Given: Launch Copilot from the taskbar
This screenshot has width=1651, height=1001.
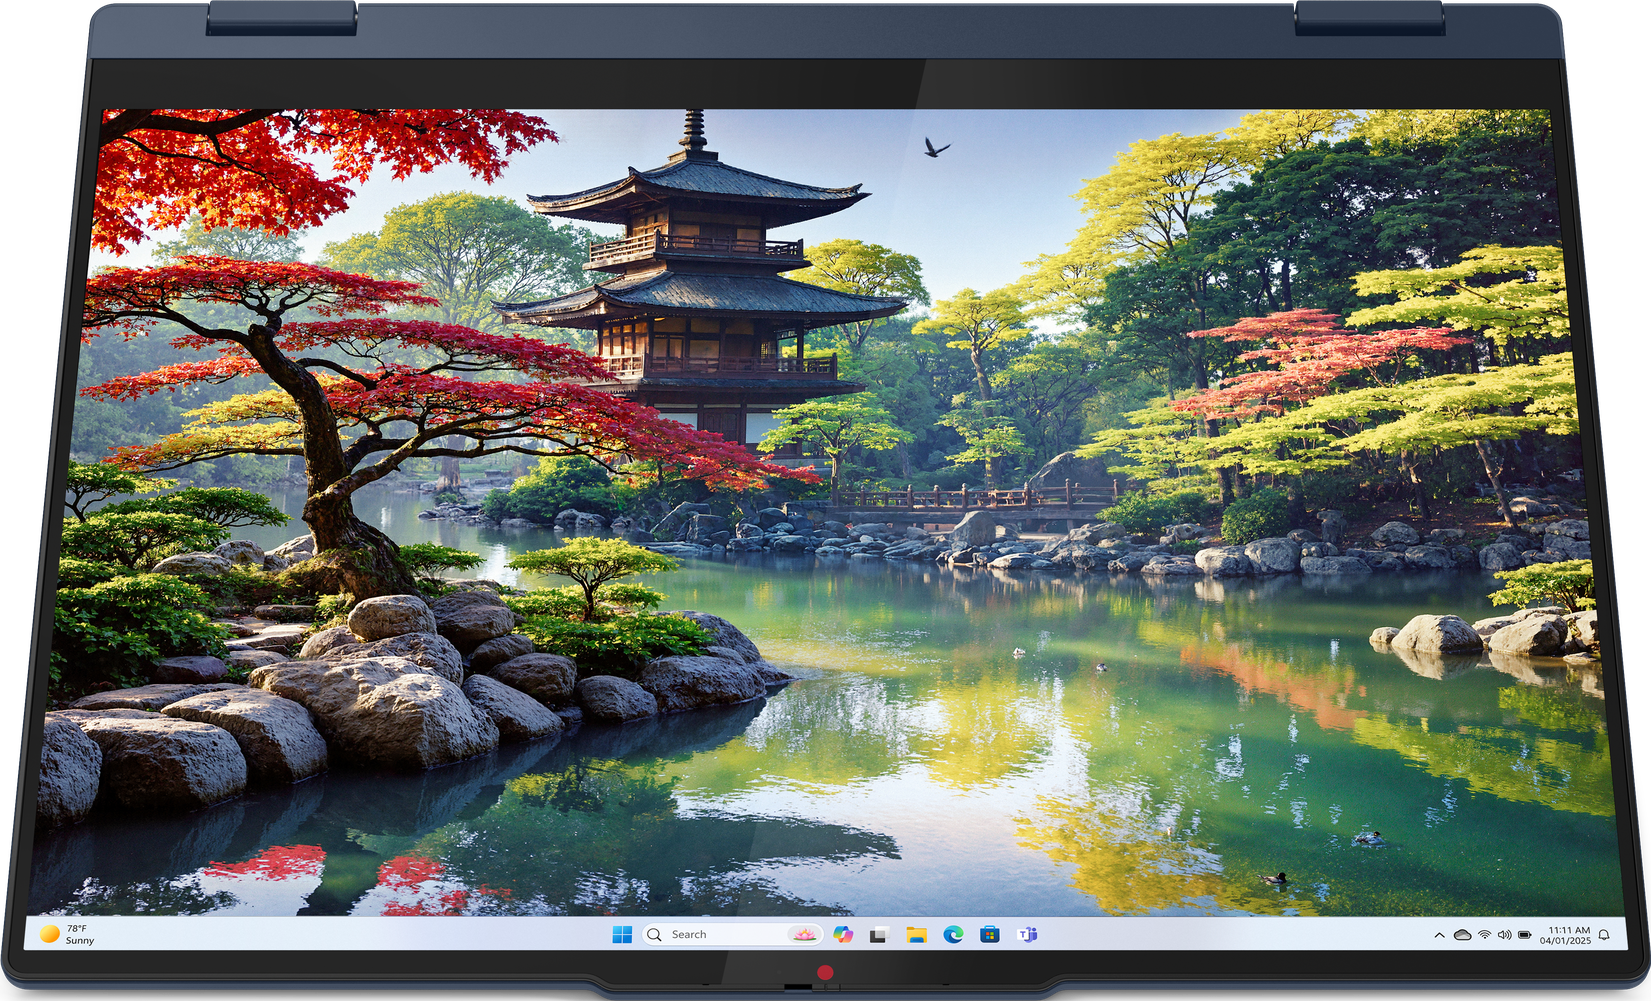Looking at the screenshot, I should (x=843, y=934).
